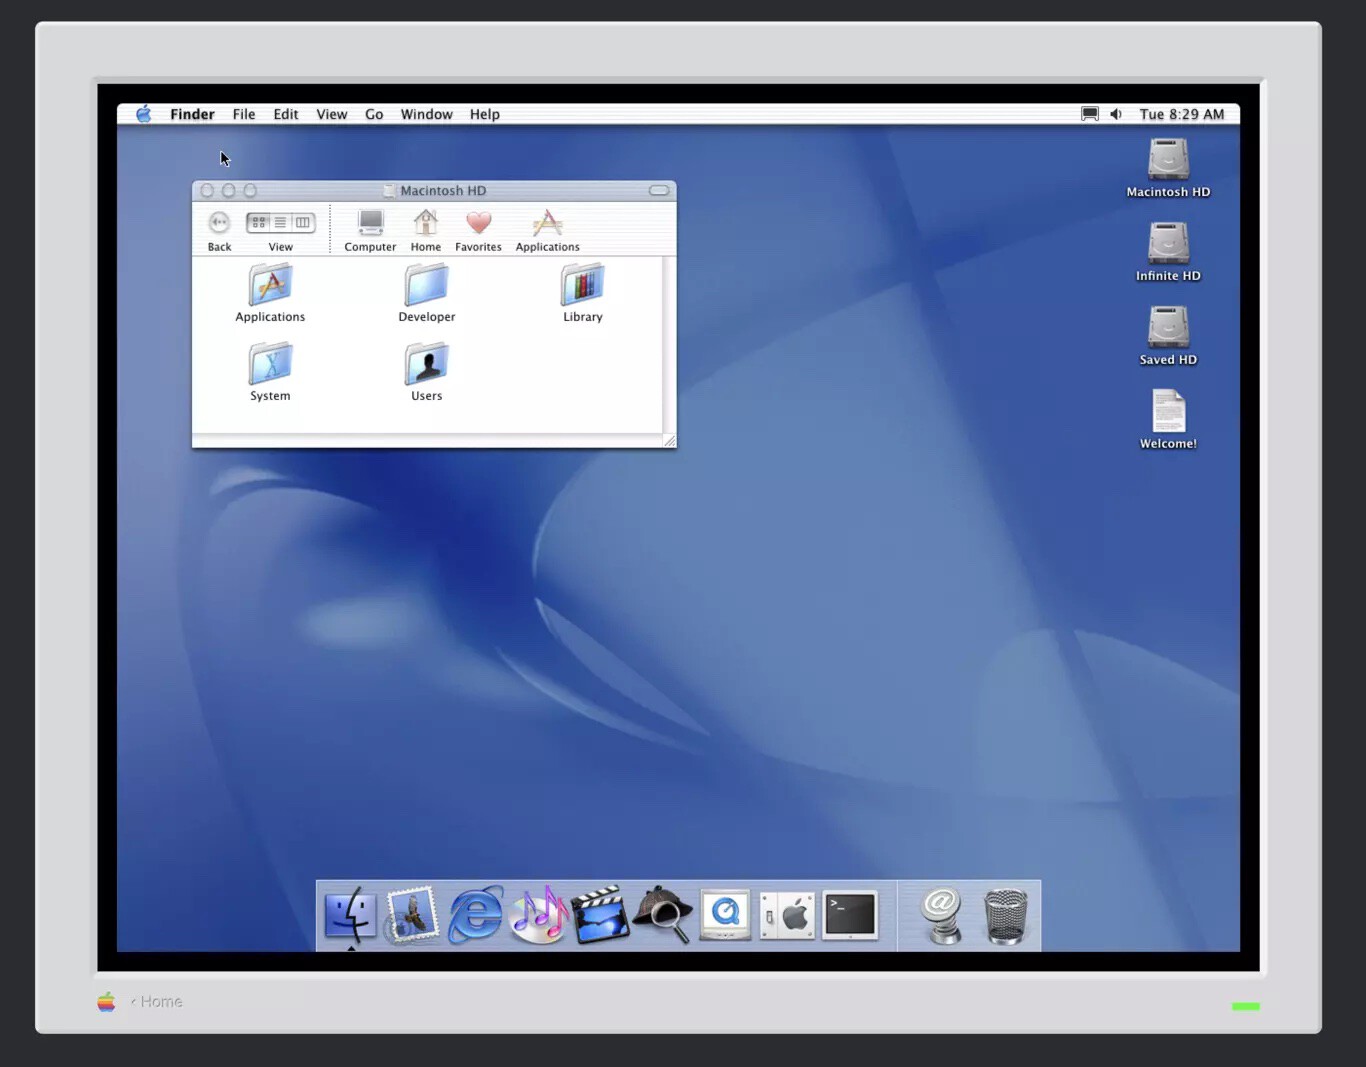Switch to column view mode
The width and height of the screenshot is (1366, 1067).
303,223
